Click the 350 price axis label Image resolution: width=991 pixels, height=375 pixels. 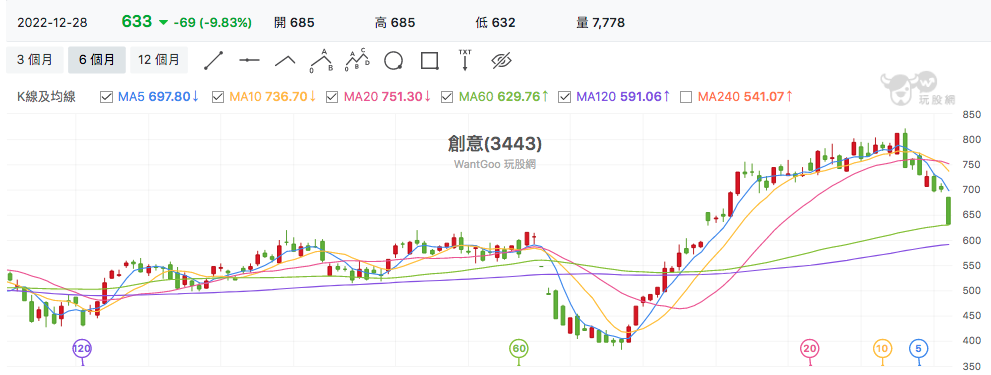[x=971, y=367]
